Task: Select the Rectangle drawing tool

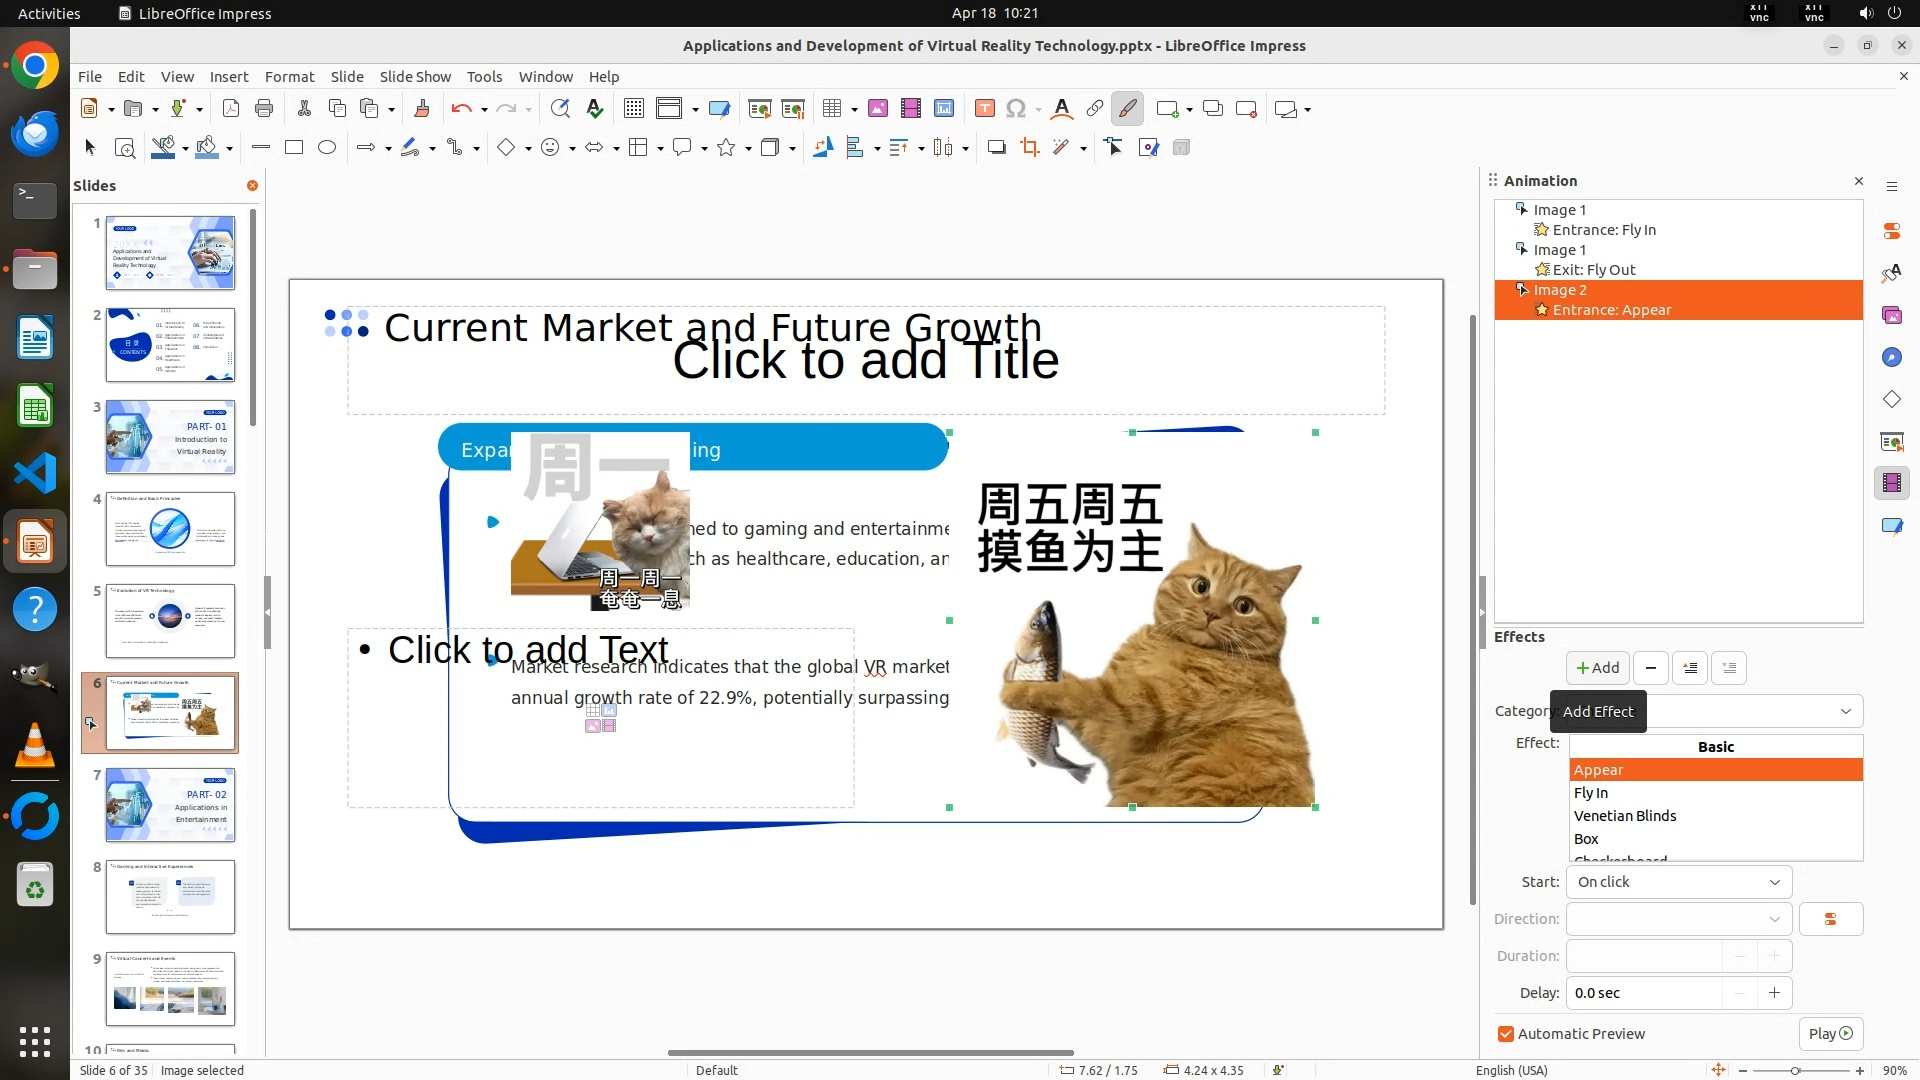Action: pos(293,148)
